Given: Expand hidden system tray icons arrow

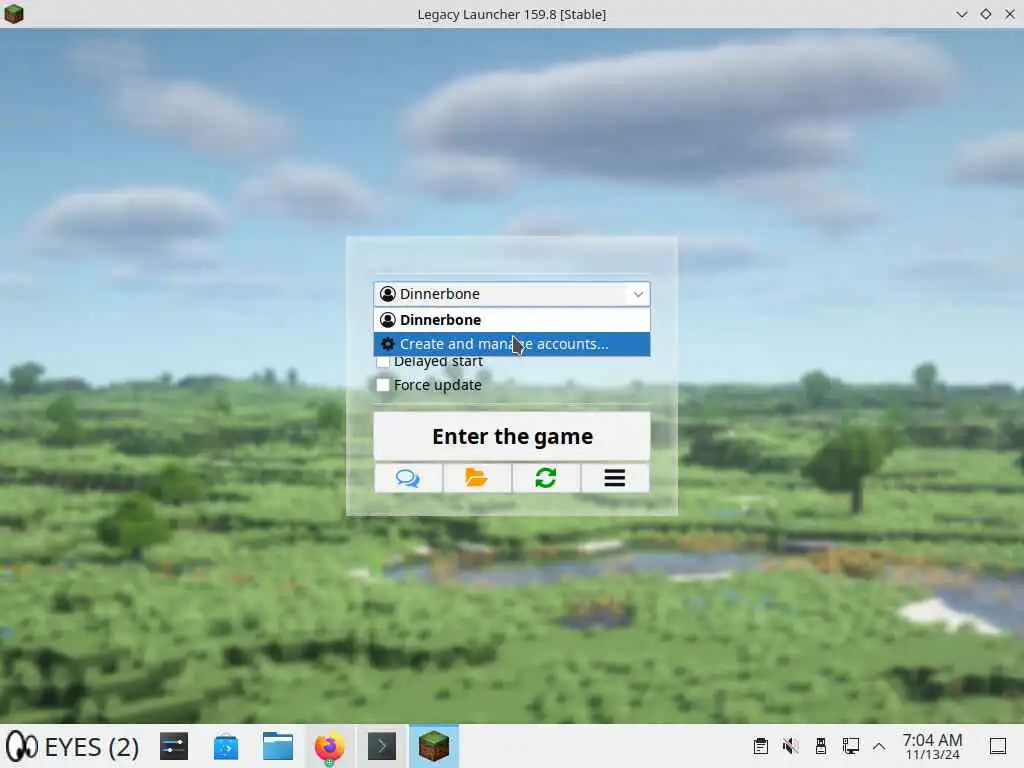Looking at the screenshot, I should point(879,746).
